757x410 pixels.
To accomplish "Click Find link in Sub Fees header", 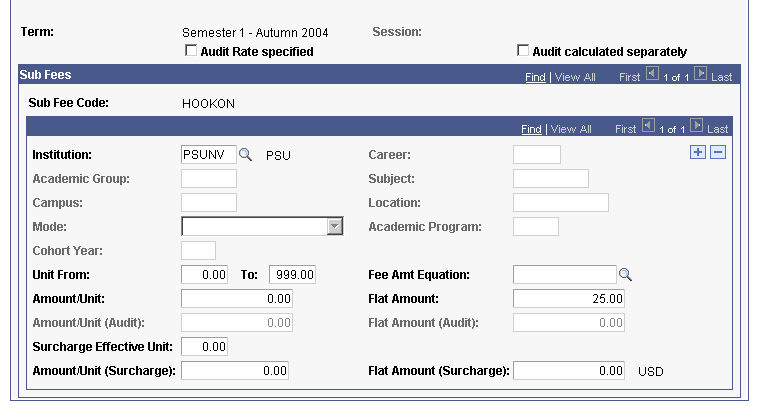I will point(535,77).
